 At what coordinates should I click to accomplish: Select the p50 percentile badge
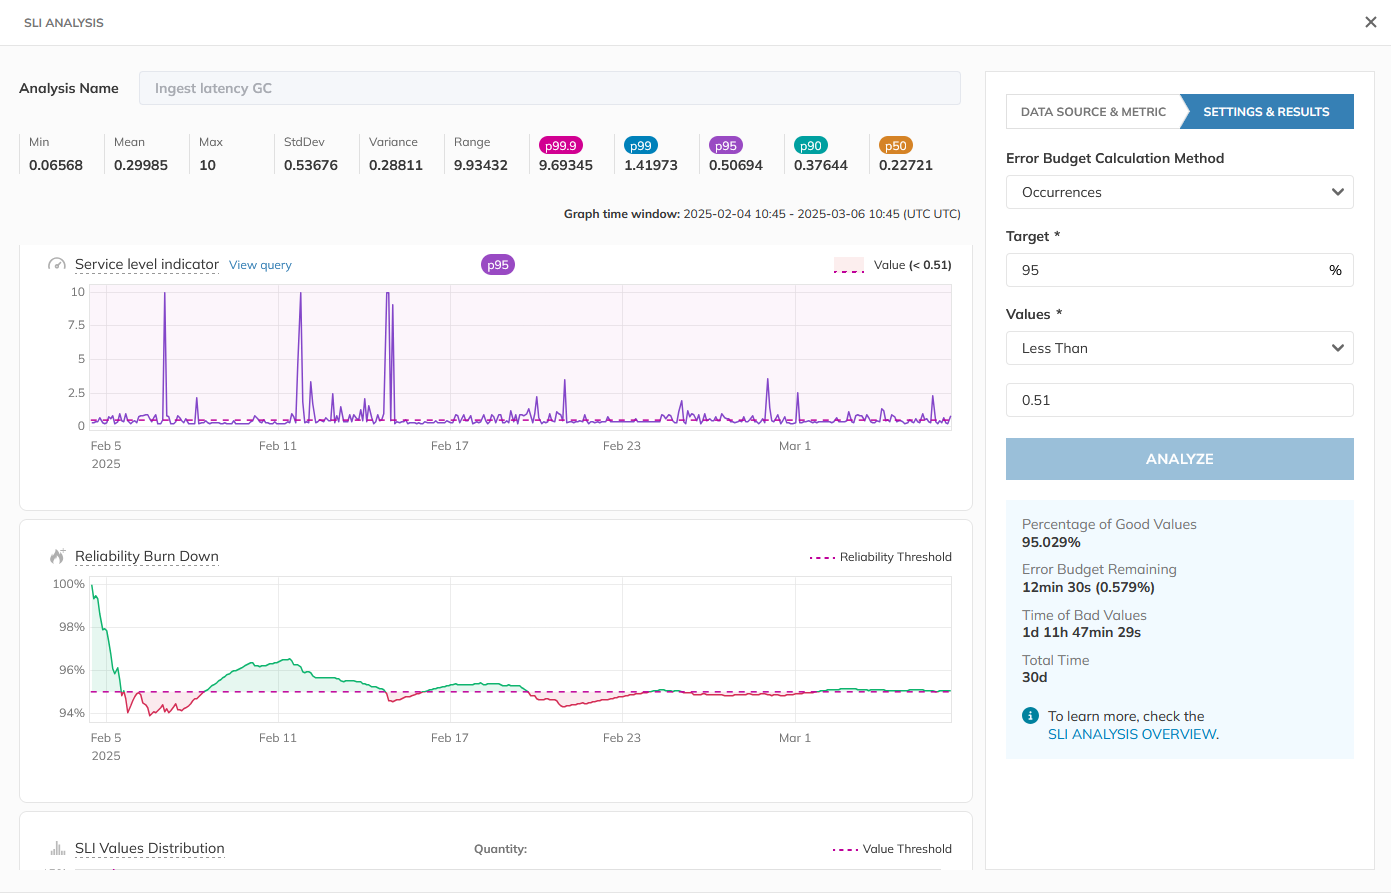(x=895, y=146)
